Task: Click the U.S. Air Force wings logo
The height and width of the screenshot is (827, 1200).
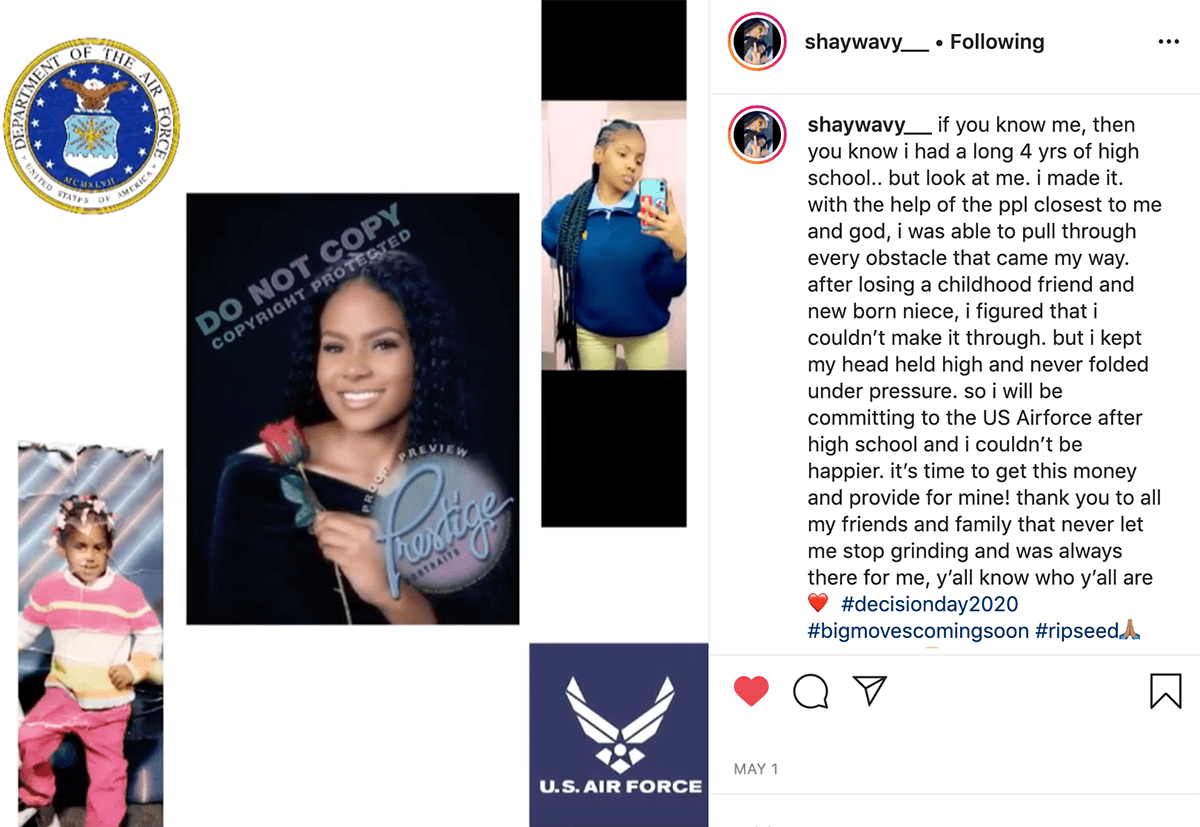Action: coord(619,735)
